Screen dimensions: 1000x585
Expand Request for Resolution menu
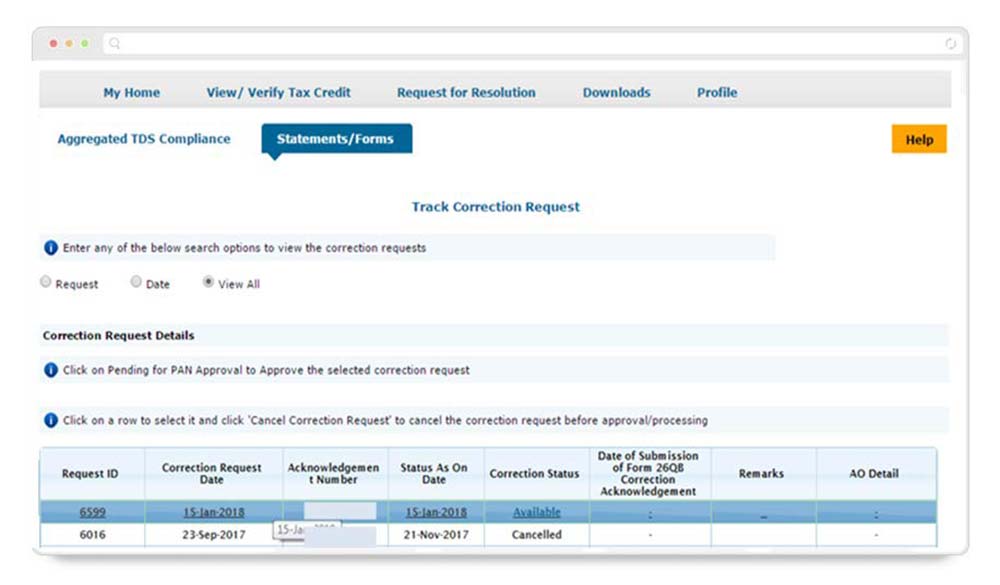[466, 92]
